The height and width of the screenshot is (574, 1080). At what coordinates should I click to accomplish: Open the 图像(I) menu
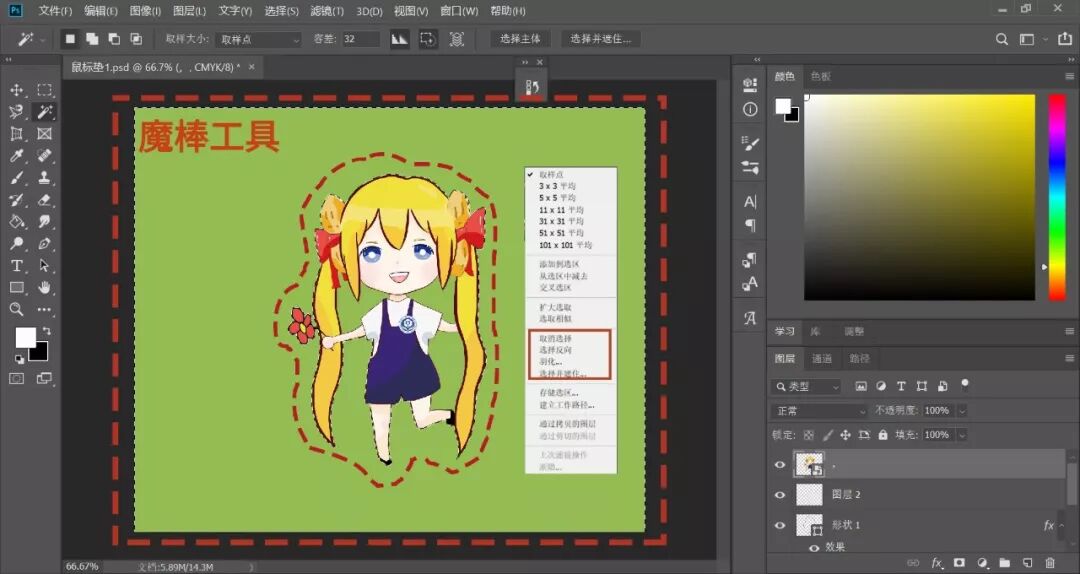(x=145, y=11)
